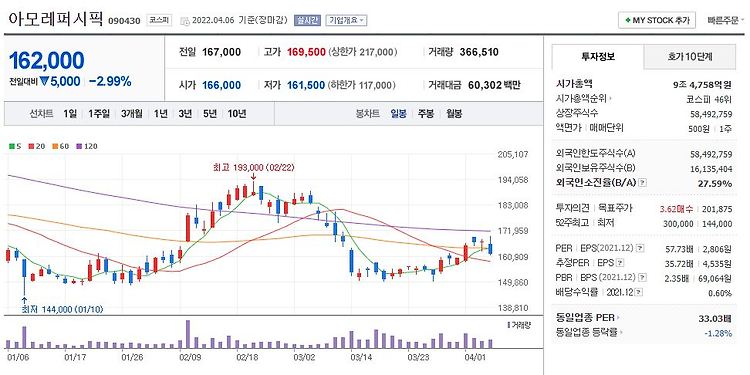Screen dimensions: 750x375
Task: Click the 외국인소진율 value 27.59%
Action: (716, 183)
